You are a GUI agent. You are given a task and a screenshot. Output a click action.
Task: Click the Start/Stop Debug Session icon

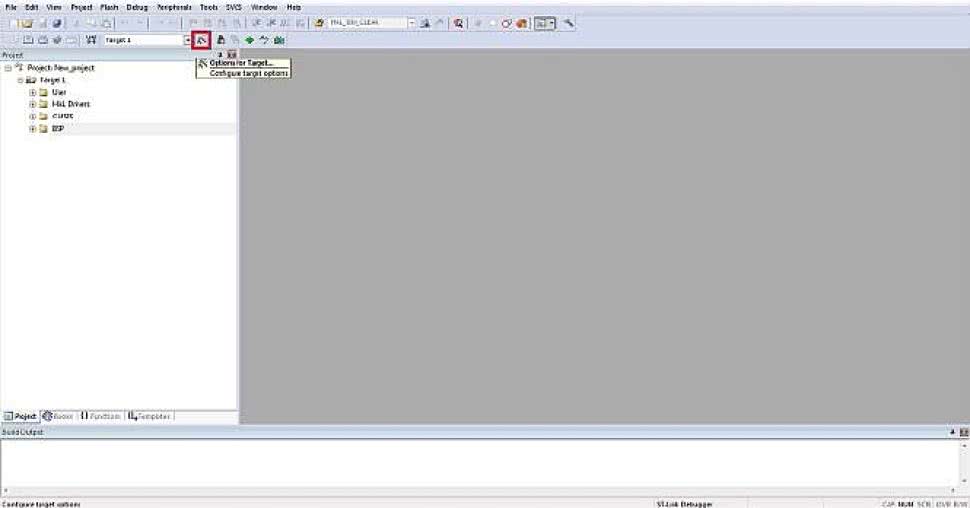point(458,23)
